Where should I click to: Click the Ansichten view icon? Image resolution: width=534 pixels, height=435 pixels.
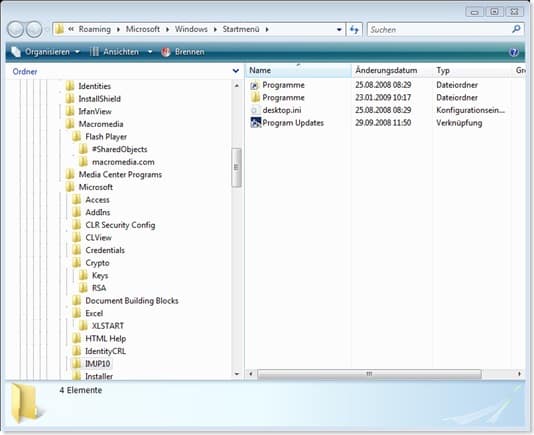94,52
